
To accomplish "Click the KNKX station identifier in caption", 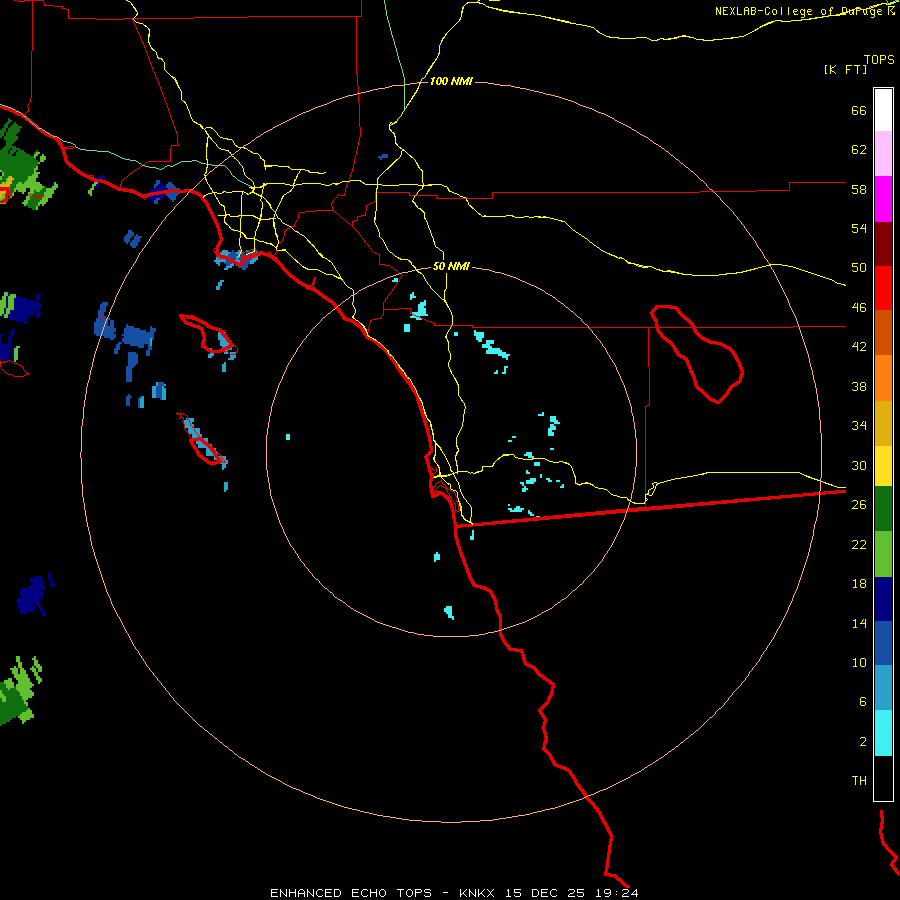I will click(x=476, y=893).
